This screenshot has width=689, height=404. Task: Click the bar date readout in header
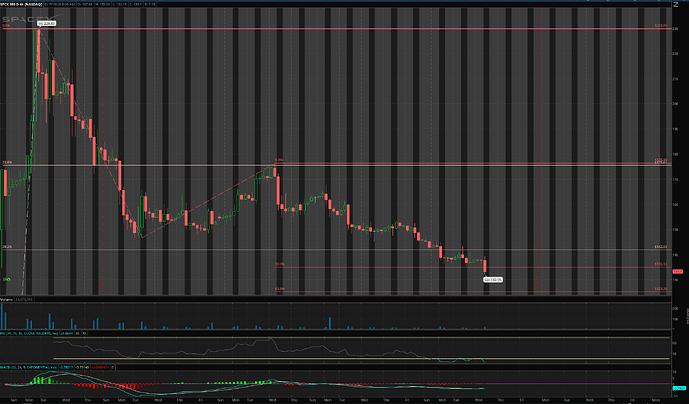click(x=59, y=4)
